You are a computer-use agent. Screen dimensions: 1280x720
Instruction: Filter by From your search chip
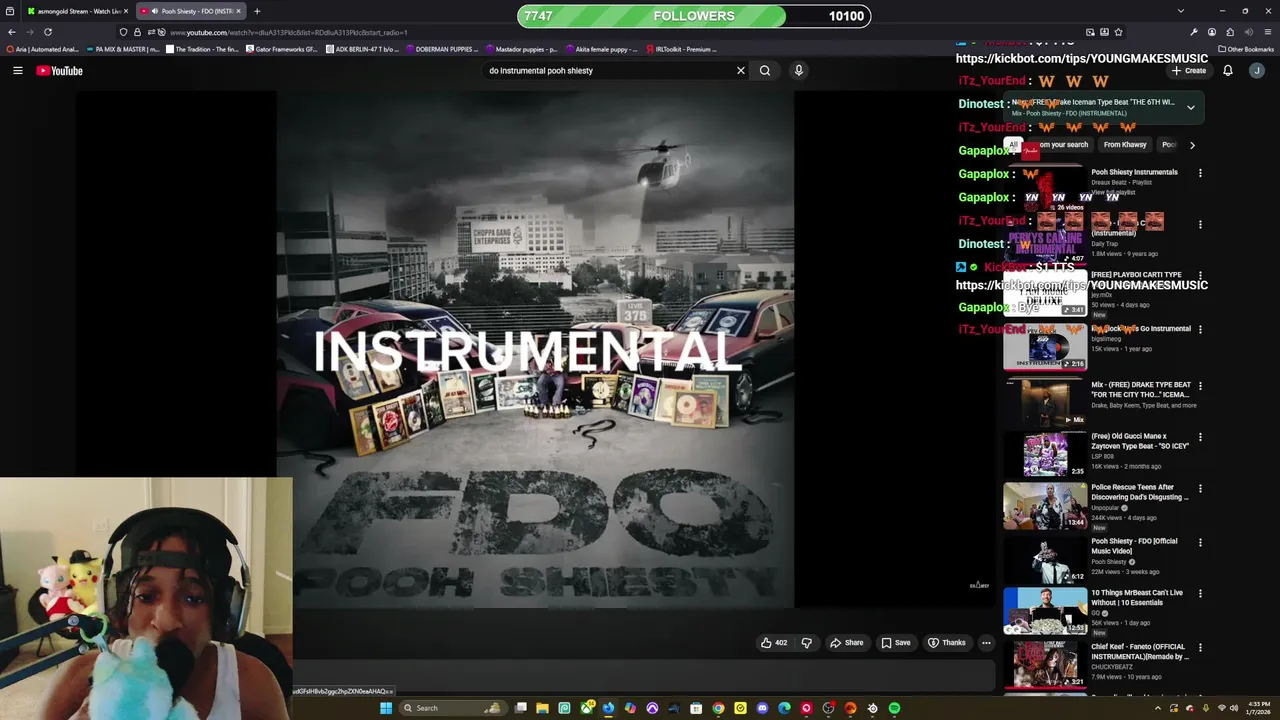[1061, 145]
